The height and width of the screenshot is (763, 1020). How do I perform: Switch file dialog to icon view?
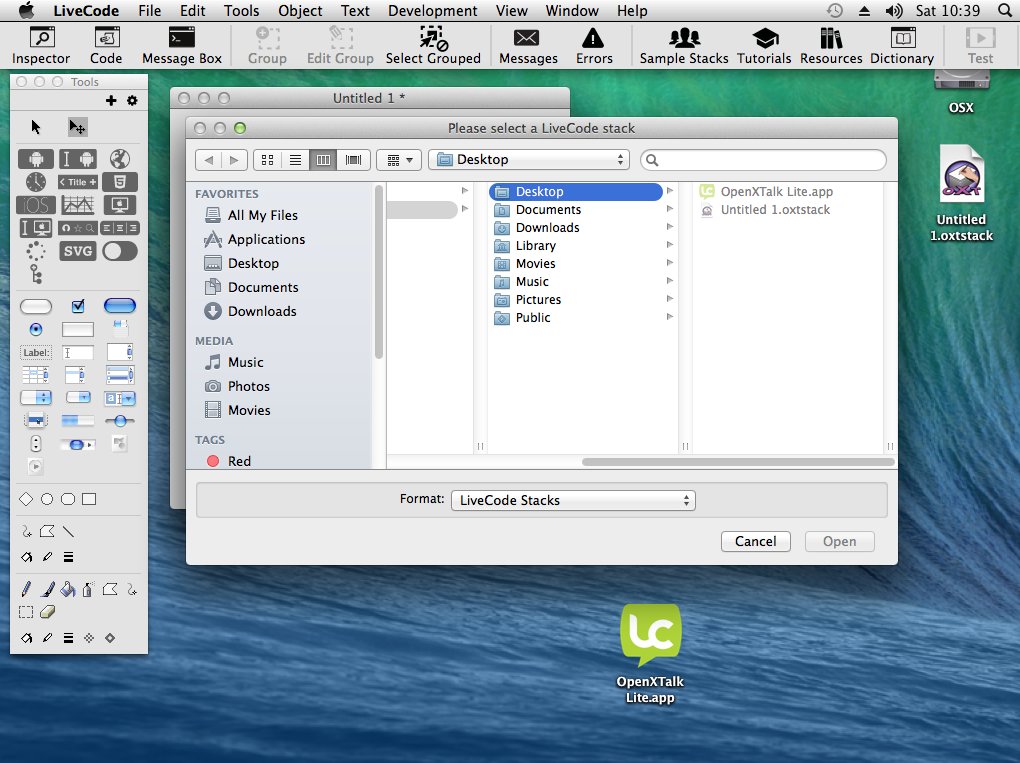click(267, 159)
